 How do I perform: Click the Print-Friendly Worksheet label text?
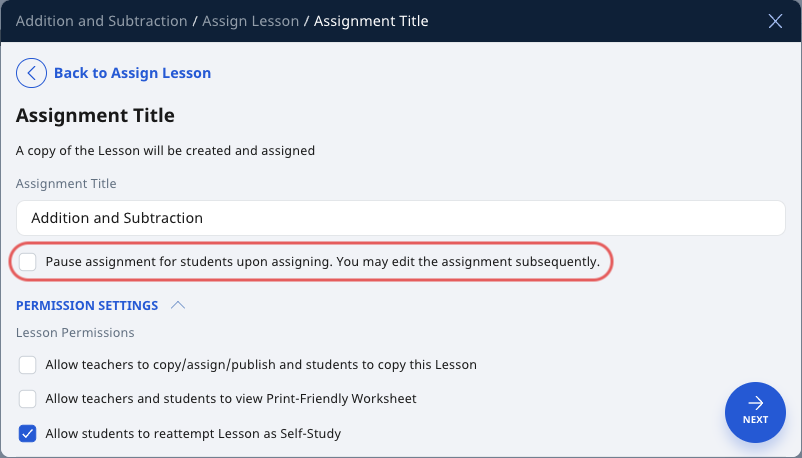231,399
